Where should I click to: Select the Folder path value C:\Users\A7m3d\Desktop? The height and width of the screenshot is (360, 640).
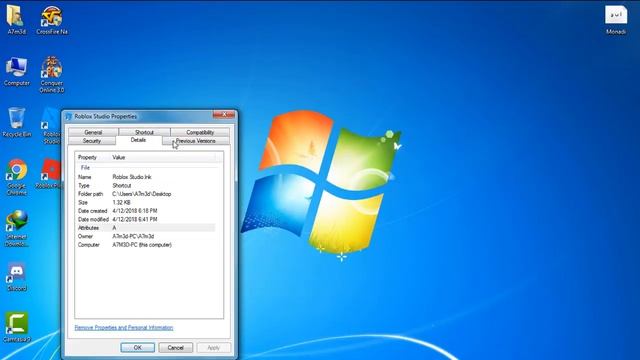click(x=142, y=194)
